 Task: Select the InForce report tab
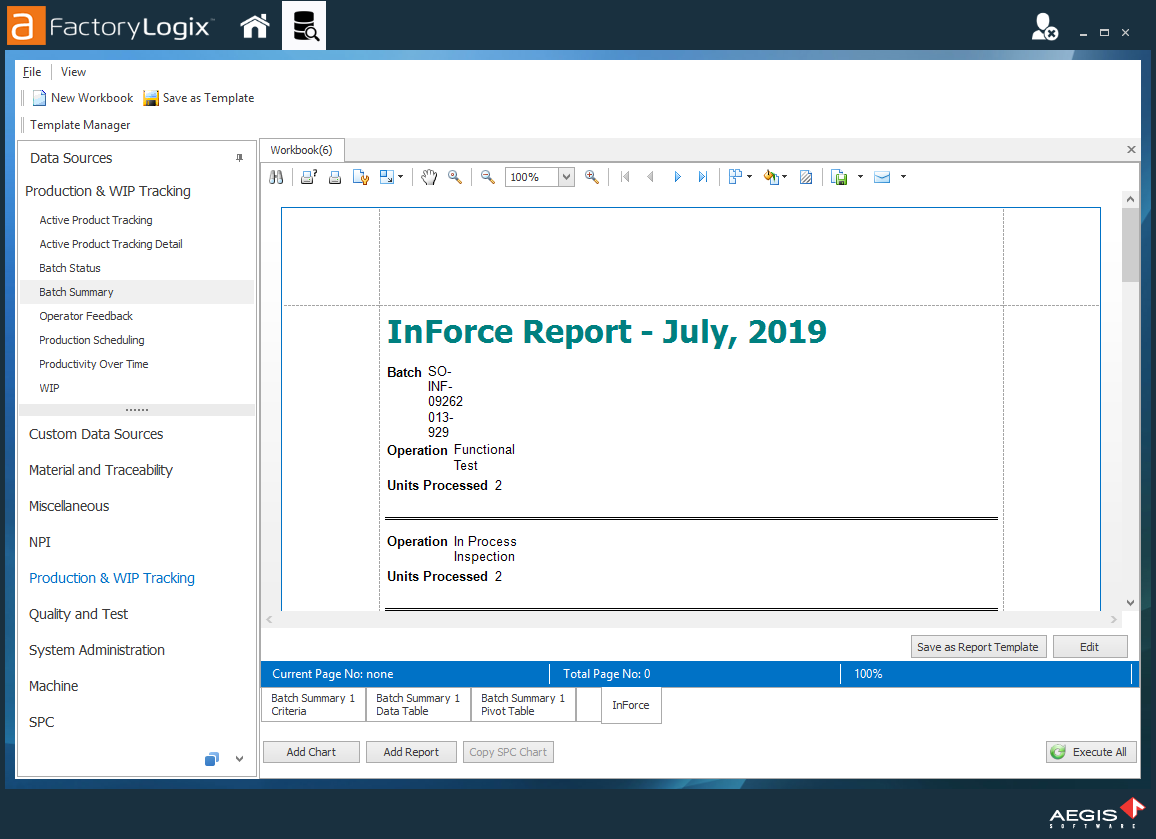(631, 705)
